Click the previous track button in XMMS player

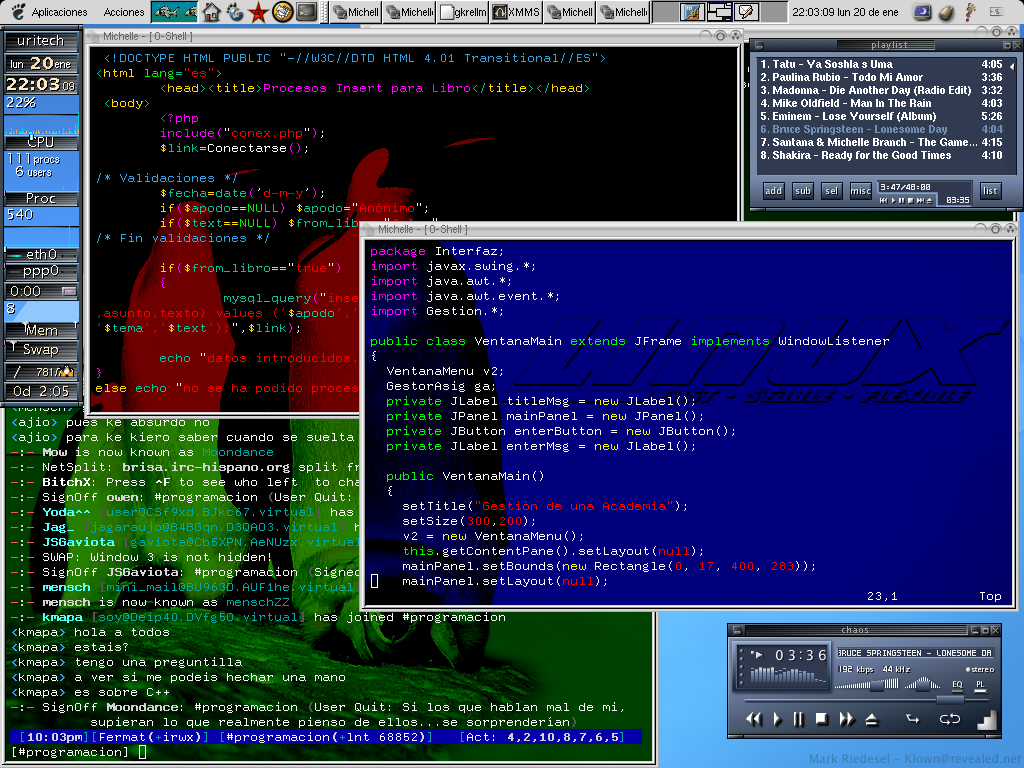click(x=754, y=719)
